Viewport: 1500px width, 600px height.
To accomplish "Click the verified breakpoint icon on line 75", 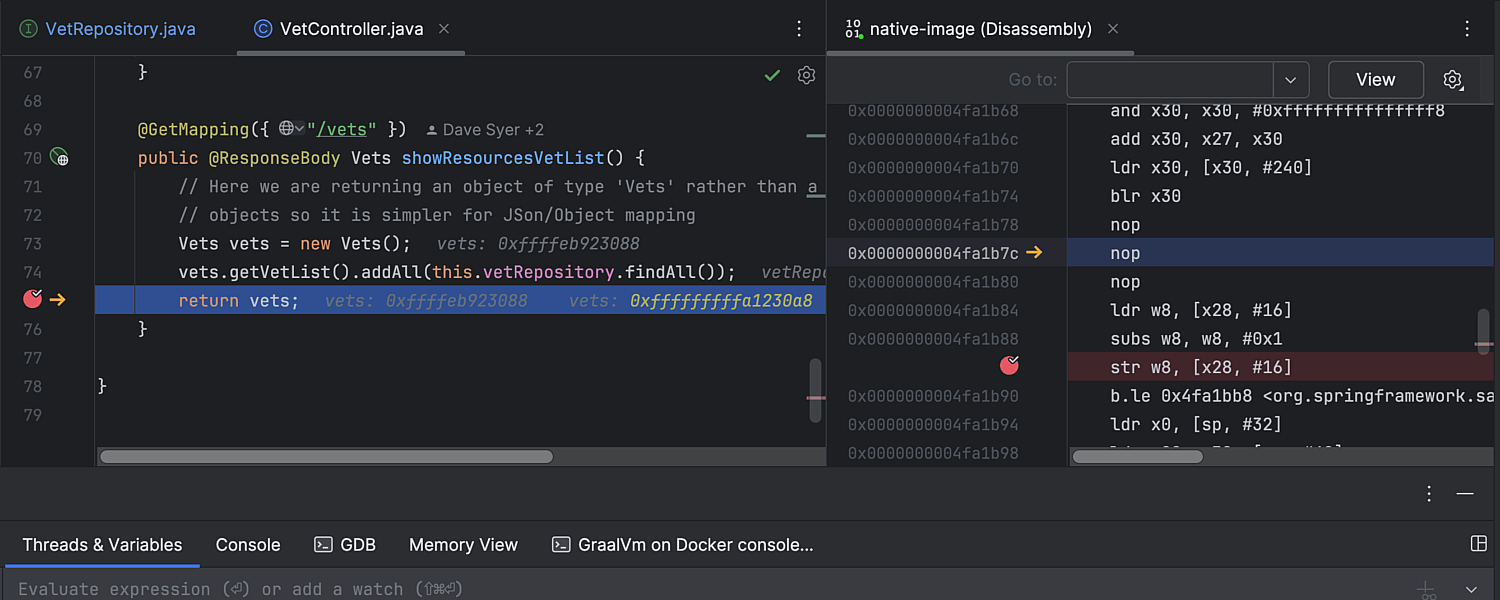I will [x=32, y=299].
